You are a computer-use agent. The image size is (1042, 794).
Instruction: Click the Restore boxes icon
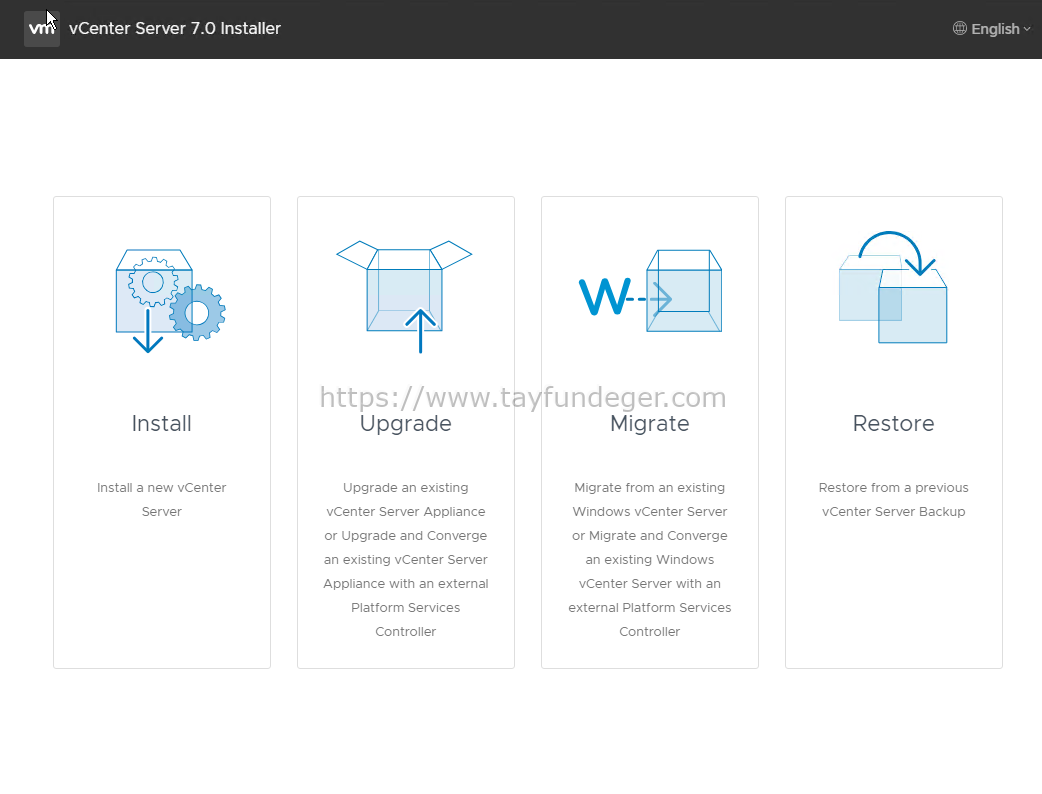(x=893, y=287)
